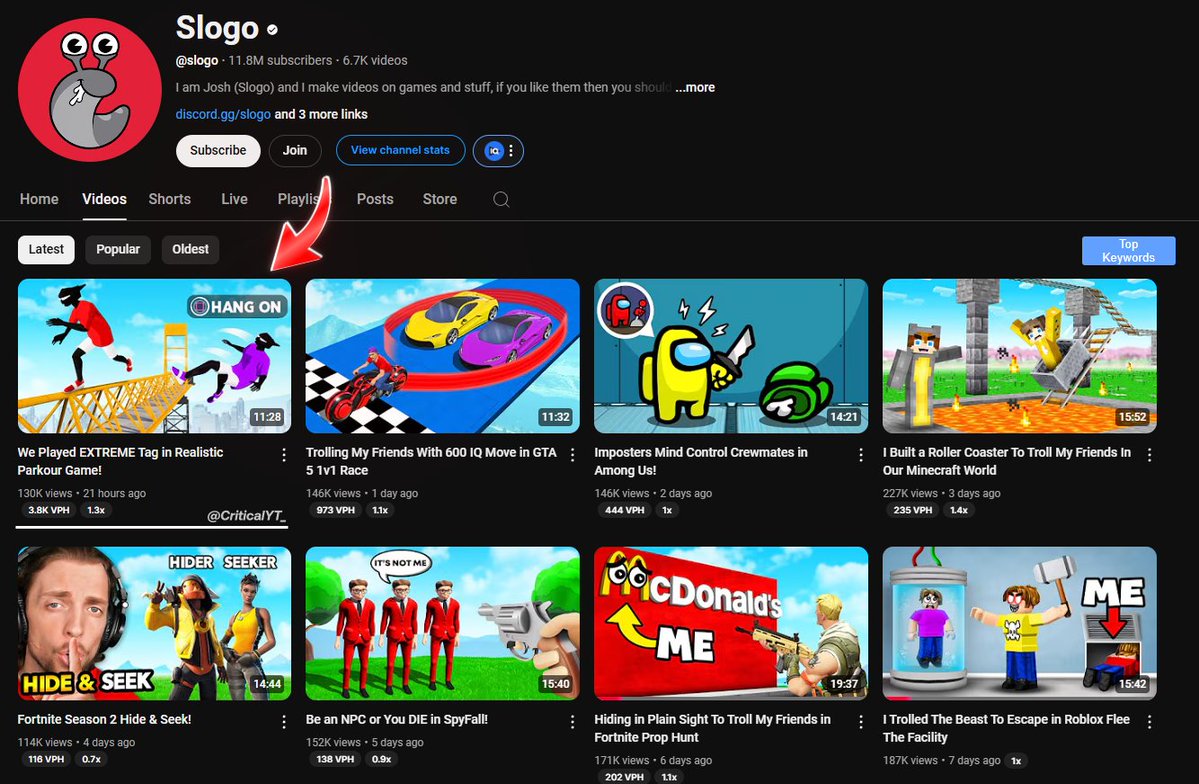Click the '973 VPH' badge
This screenshot has height=784, width=1199.
(336, 510)
